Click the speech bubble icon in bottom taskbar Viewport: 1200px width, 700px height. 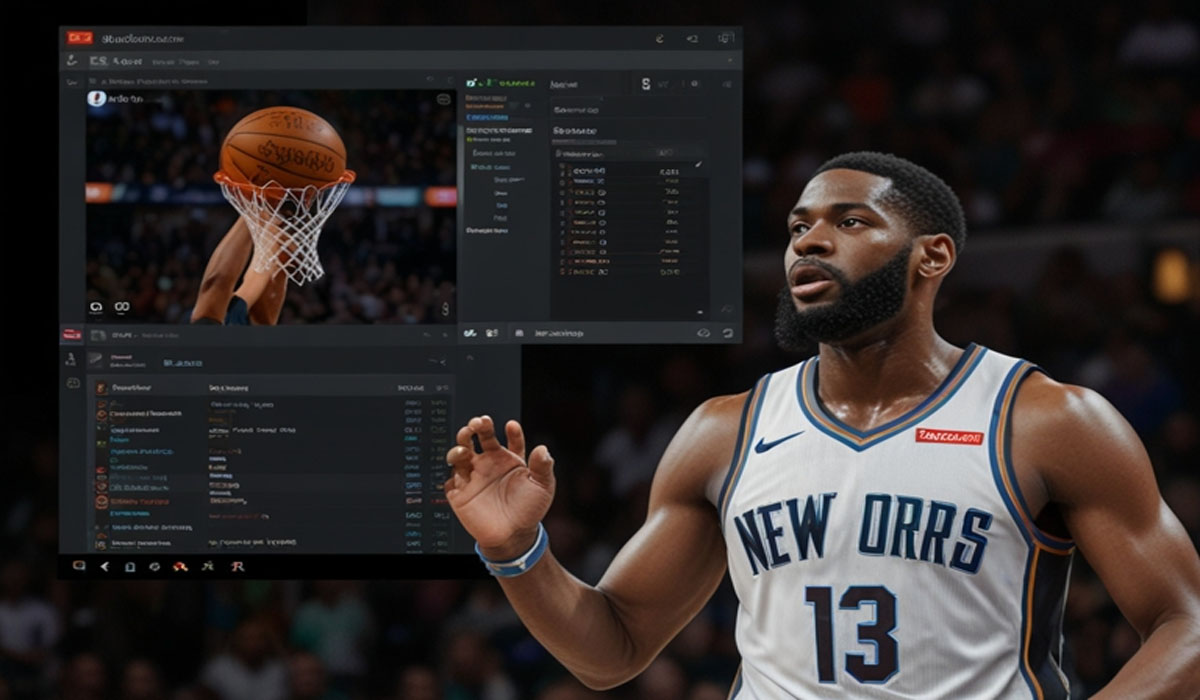79,566
